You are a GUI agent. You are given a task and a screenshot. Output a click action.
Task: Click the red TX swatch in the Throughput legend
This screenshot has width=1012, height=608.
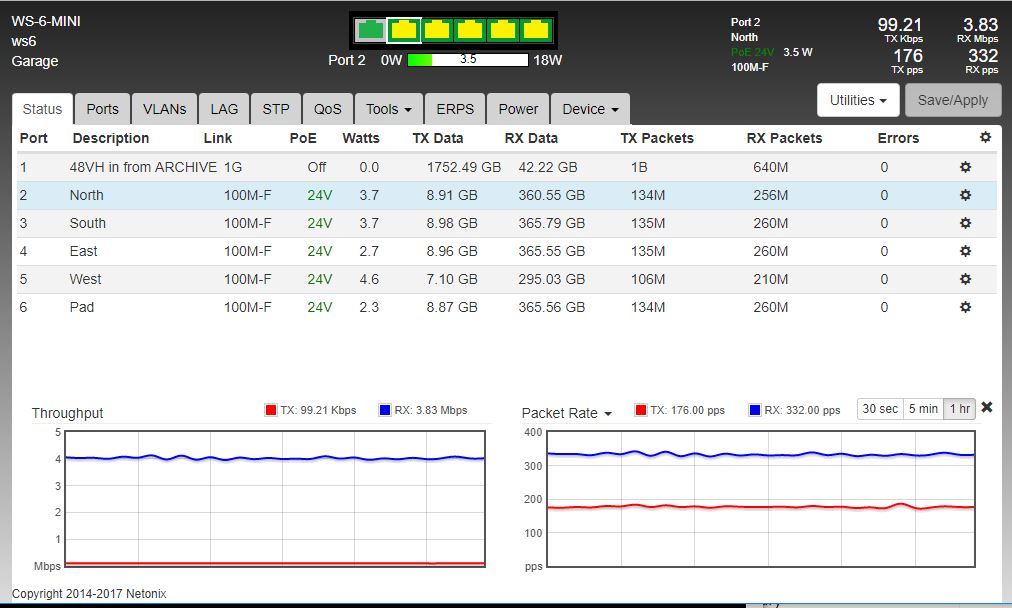270,410
